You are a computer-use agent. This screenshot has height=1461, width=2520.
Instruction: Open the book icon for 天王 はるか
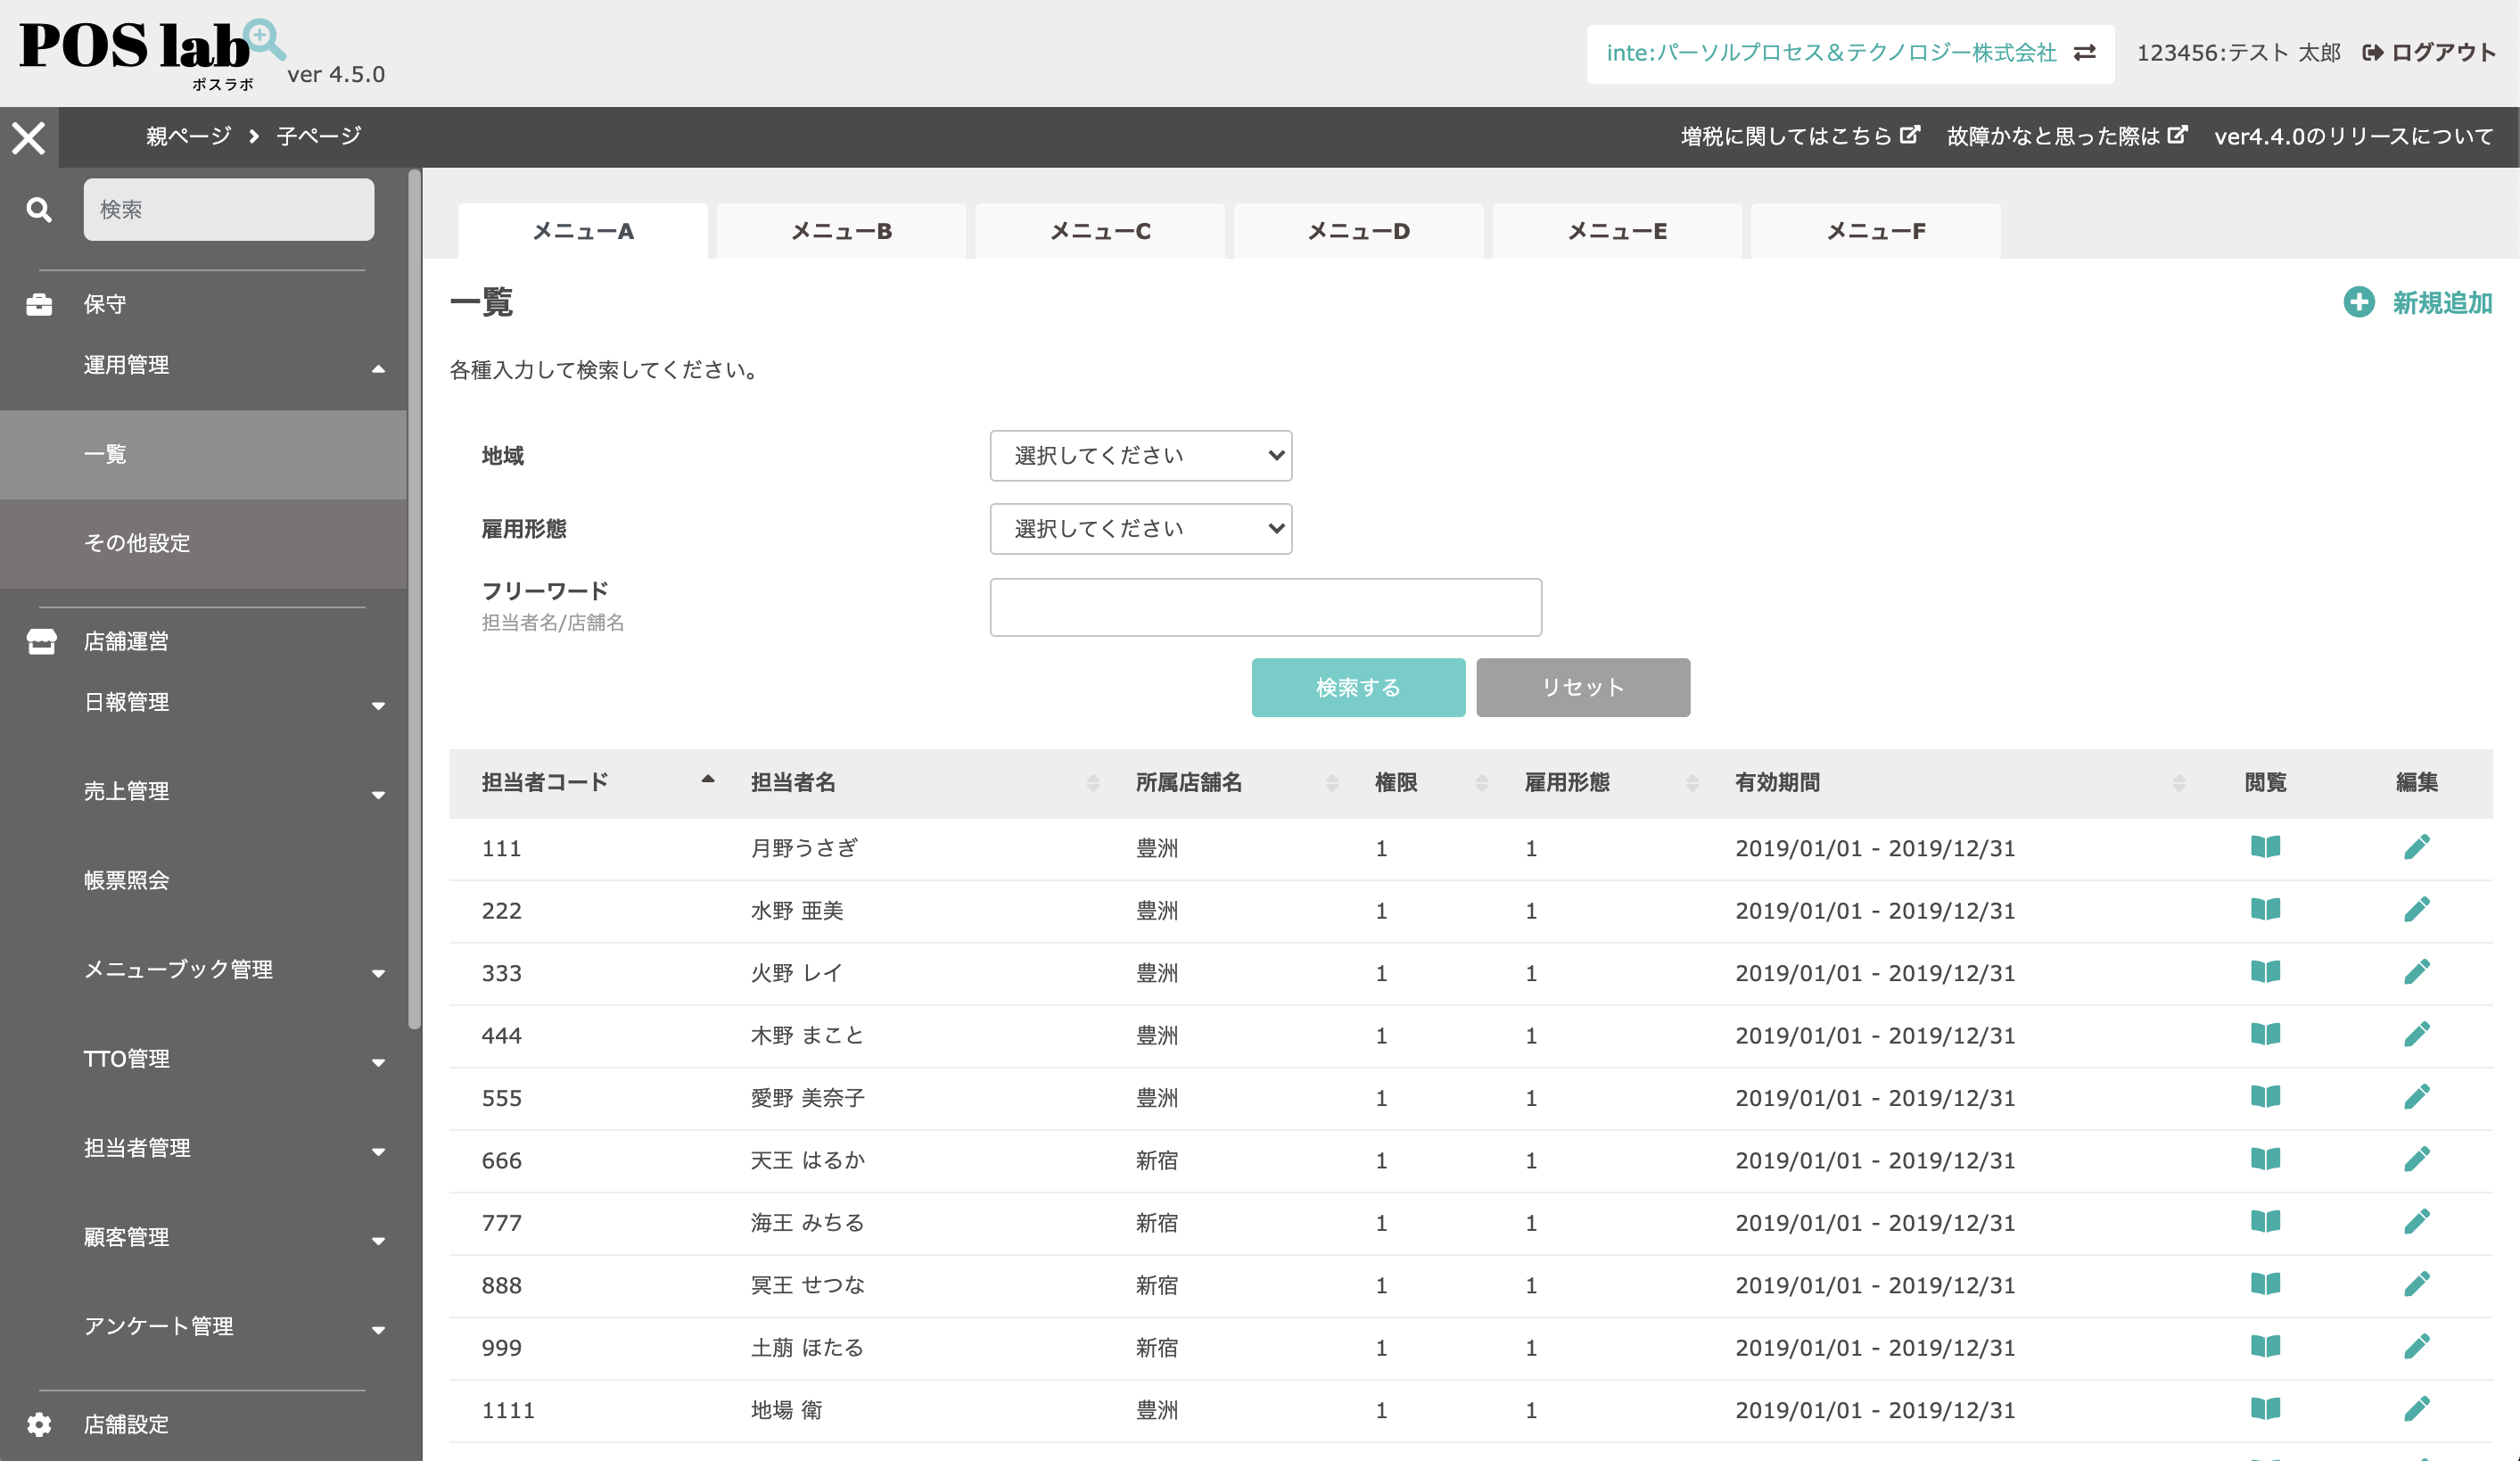2265,1159
